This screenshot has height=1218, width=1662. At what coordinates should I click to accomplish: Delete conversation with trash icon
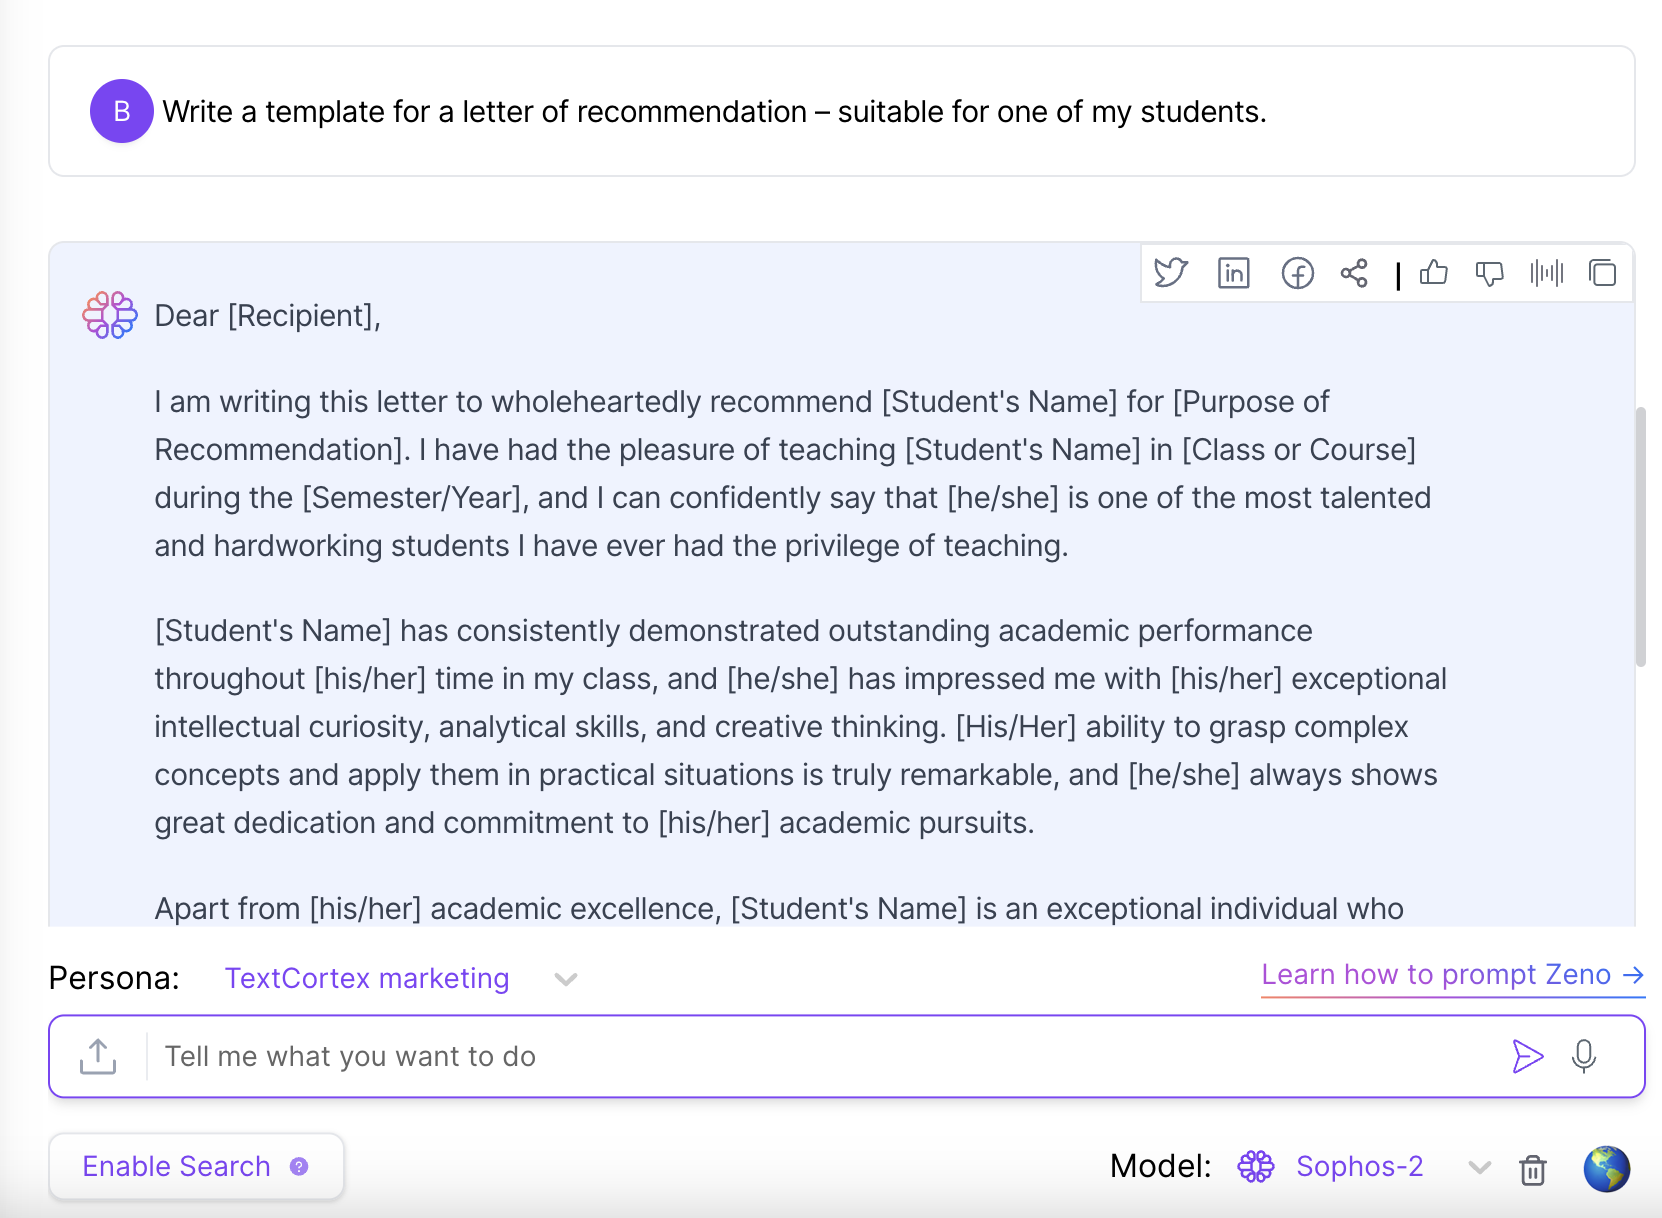[x=1533, y=1168]
